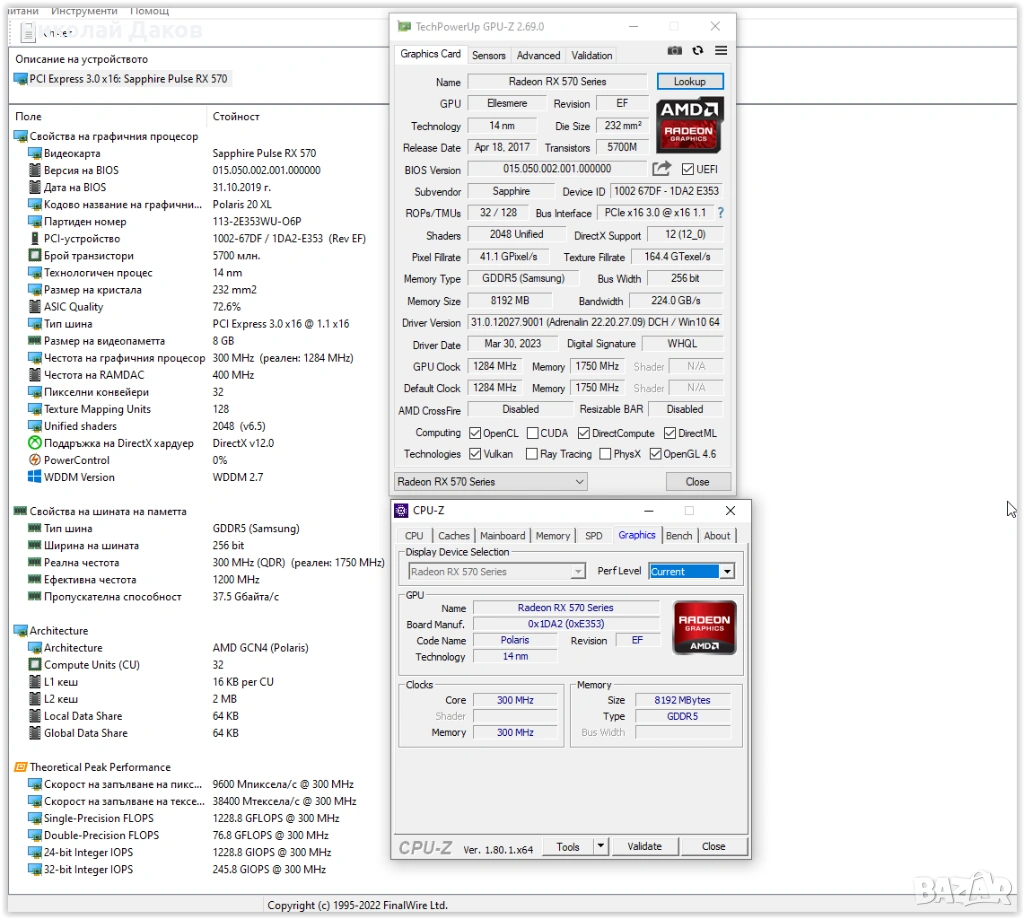The height and width of the screenshot is (918, 1024).
Task: Toggle the CUDA checkbox
Action: [532, 433]
